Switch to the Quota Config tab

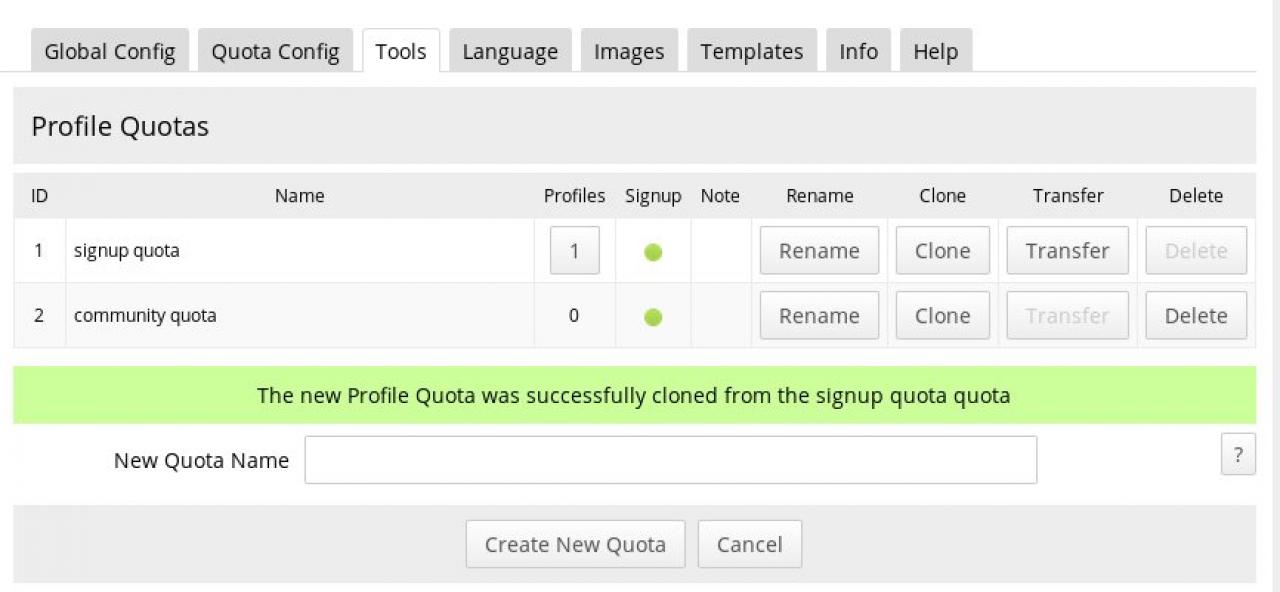tap(275, 52)
